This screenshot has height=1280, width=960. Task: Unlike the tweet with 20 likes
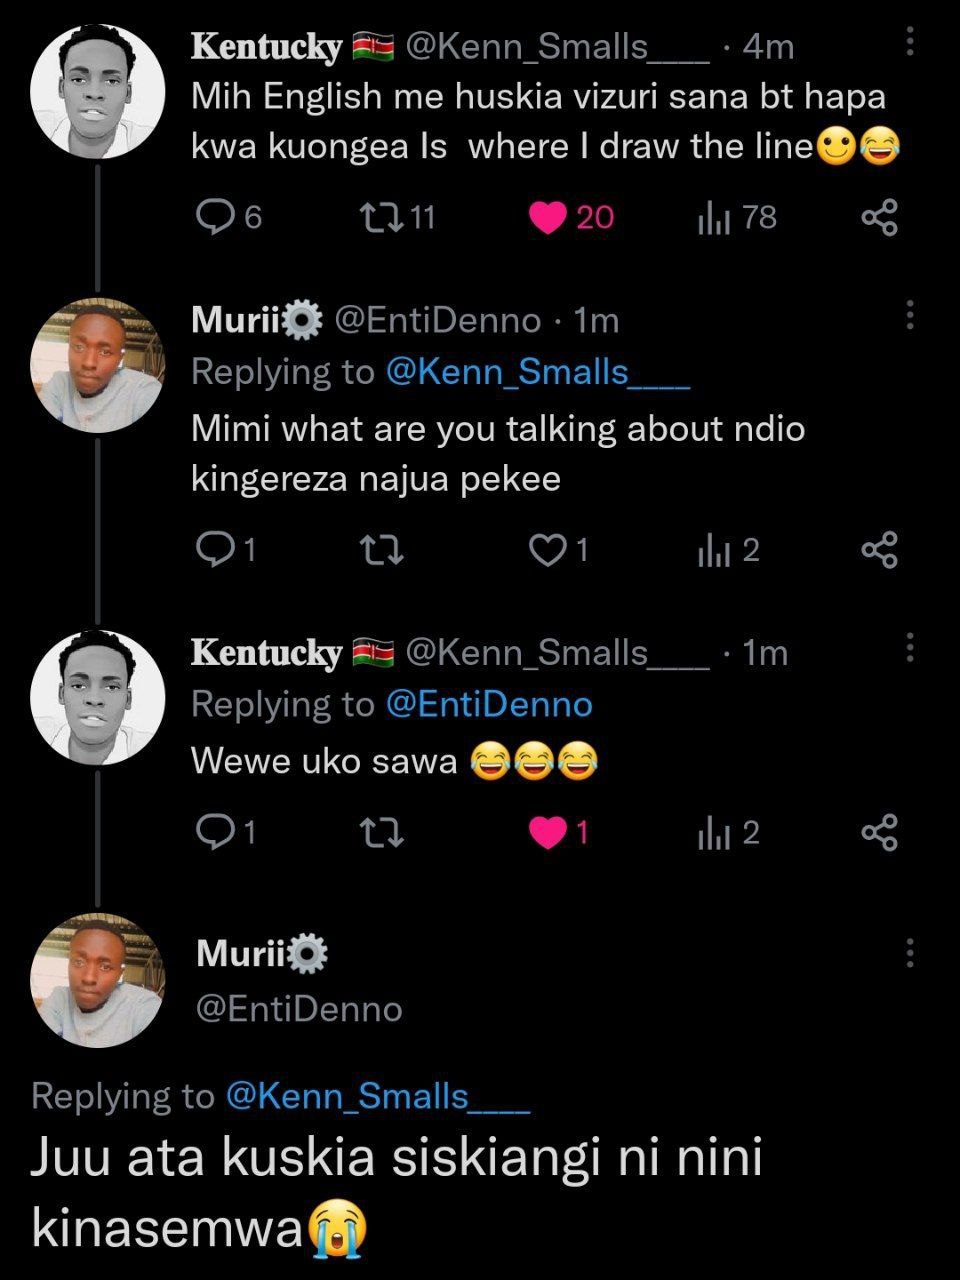coord(547,217)
